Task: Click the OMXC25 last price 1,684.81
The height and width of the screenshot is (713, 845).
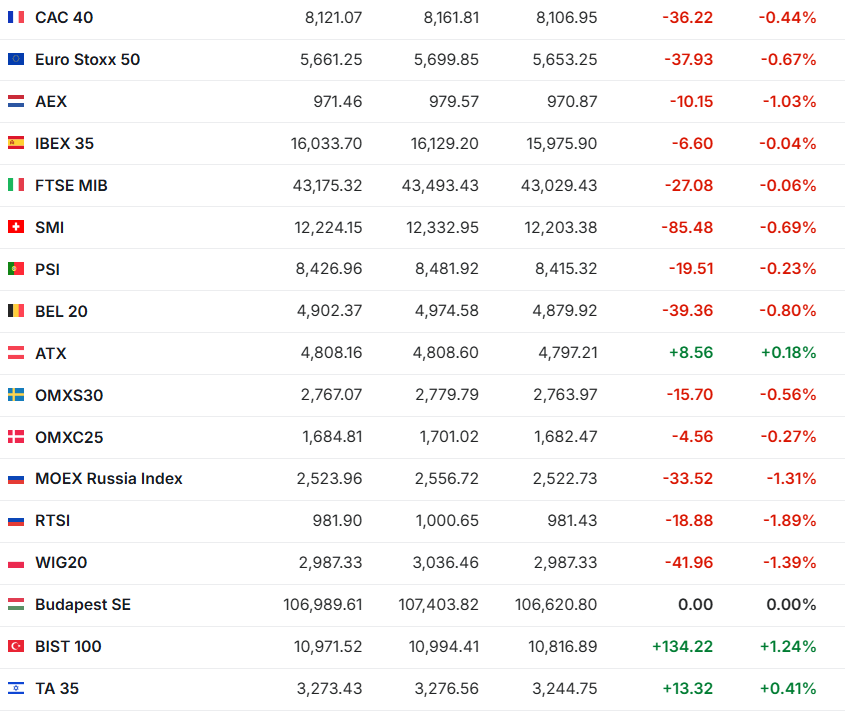Action: tap(331, 437)
